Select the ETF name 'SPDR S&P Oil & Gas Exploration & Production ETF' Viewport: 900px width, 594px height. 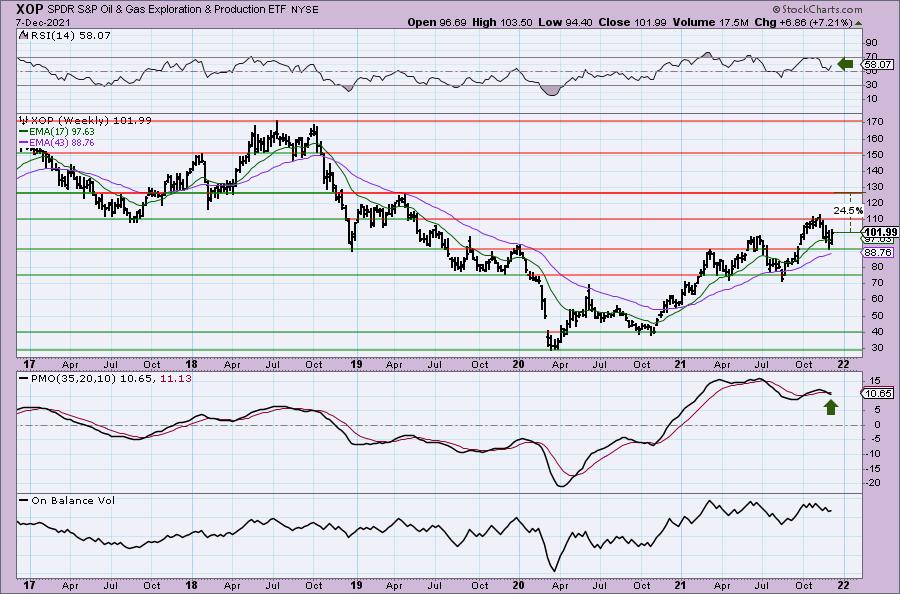pyautogui.click(x=166, y=10)
